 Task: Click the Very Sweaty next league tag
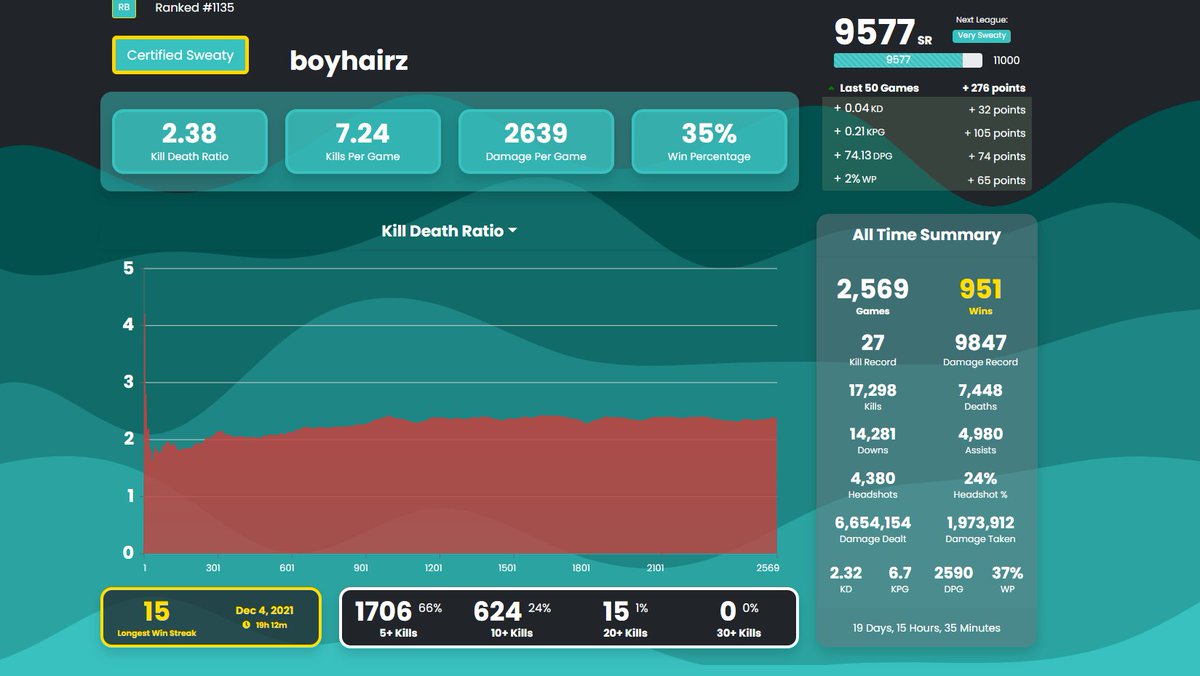(981, 35)
